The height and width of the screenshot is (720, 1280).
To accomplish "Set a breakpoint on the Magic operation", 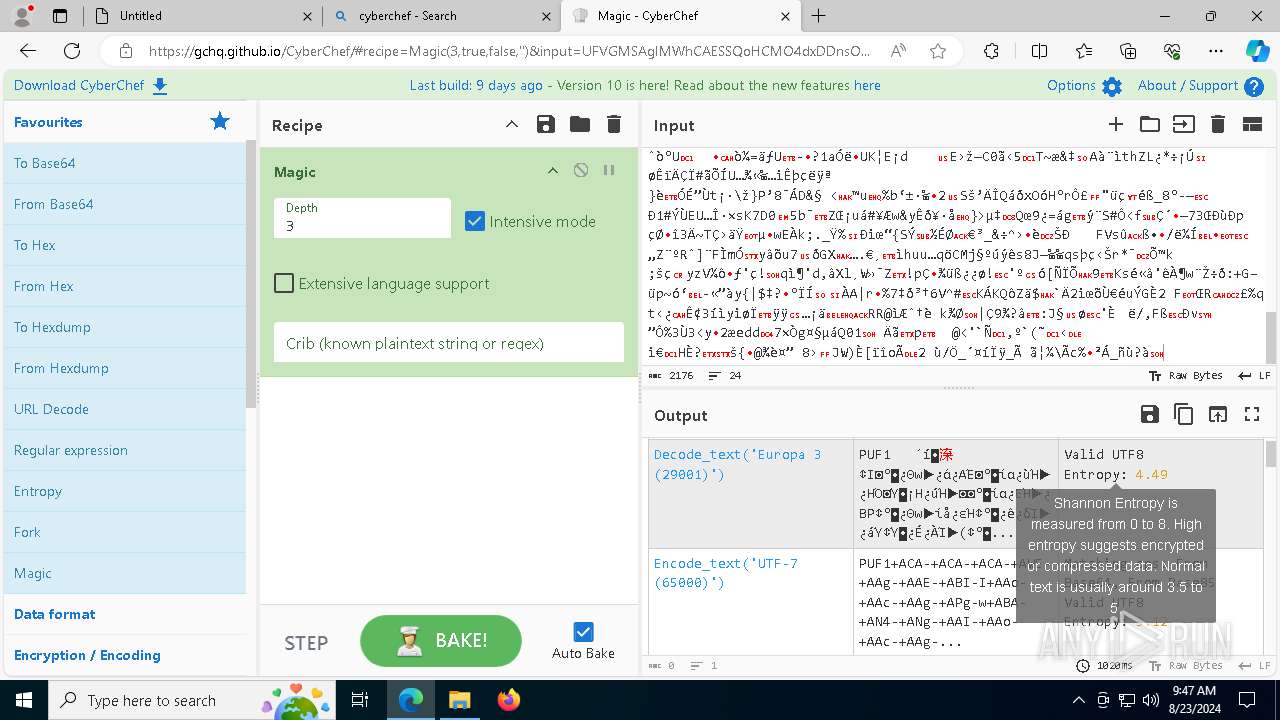I will (x=609, y=170).
